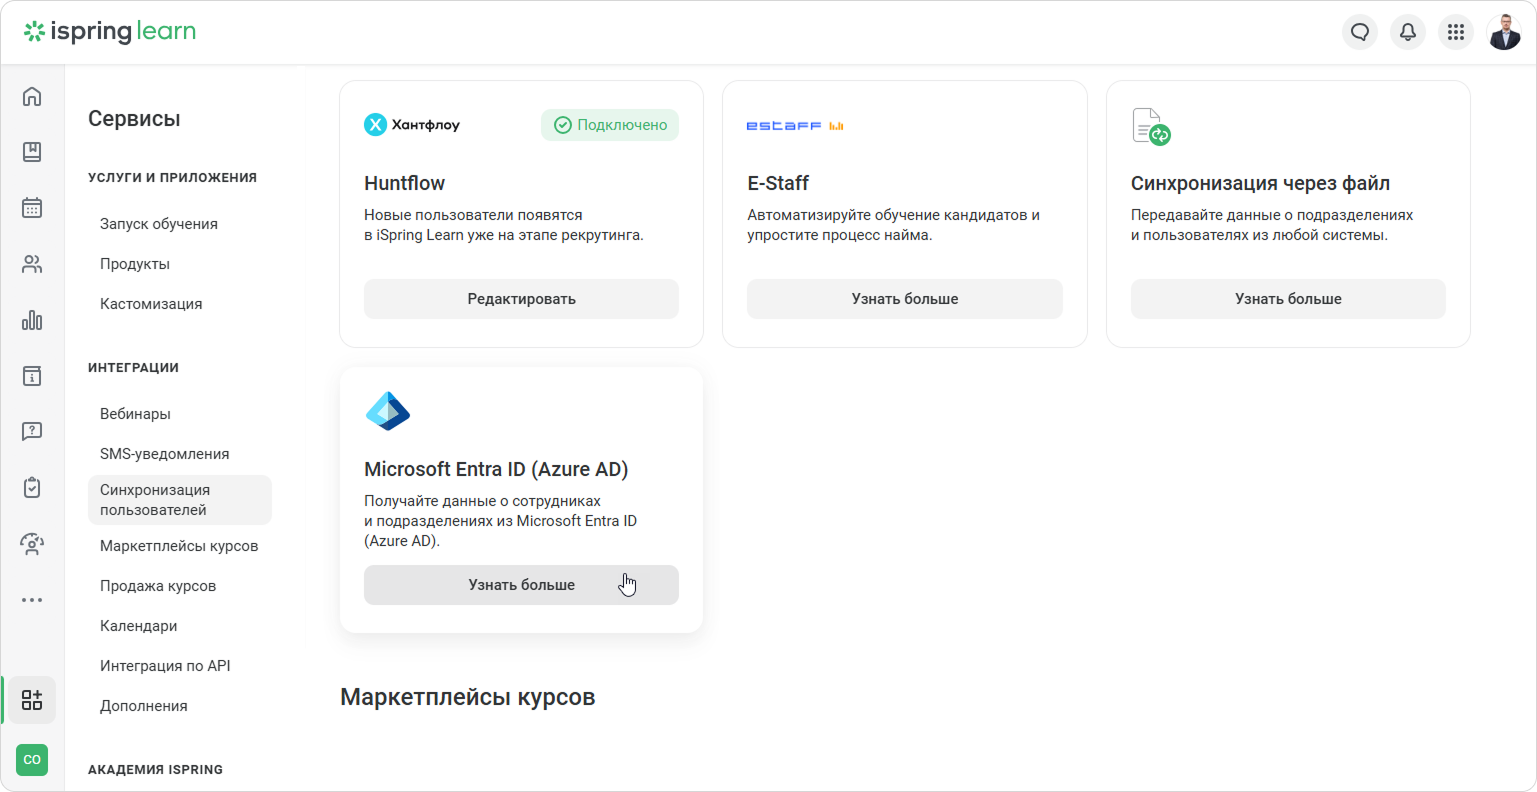This screenshot has width=1537, height=792.
Task: Click Узнать больше on Microsoft Entra ID card
Action: tap(521, 585)
